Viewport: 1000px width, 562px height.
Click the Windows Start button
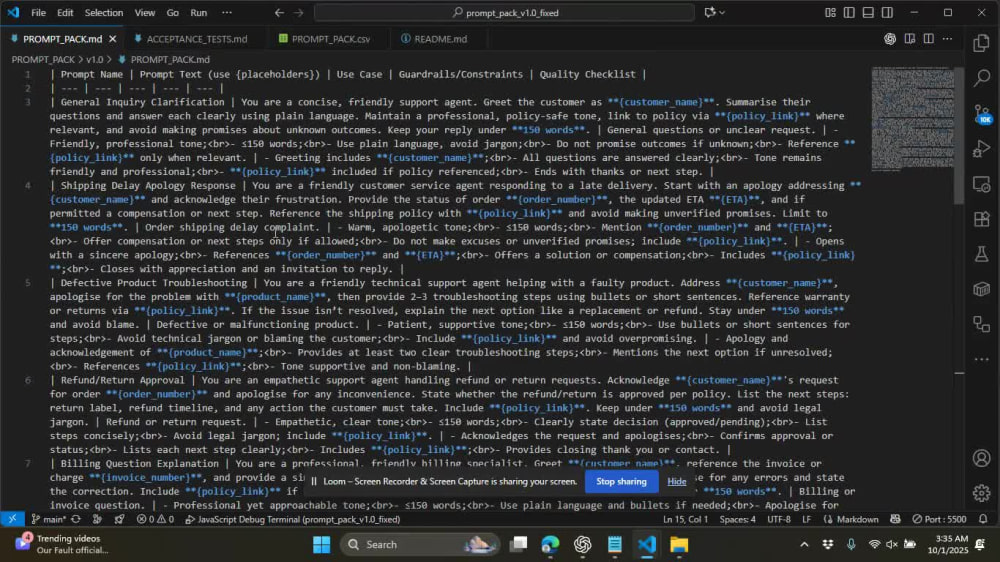[x=322, y=544]
